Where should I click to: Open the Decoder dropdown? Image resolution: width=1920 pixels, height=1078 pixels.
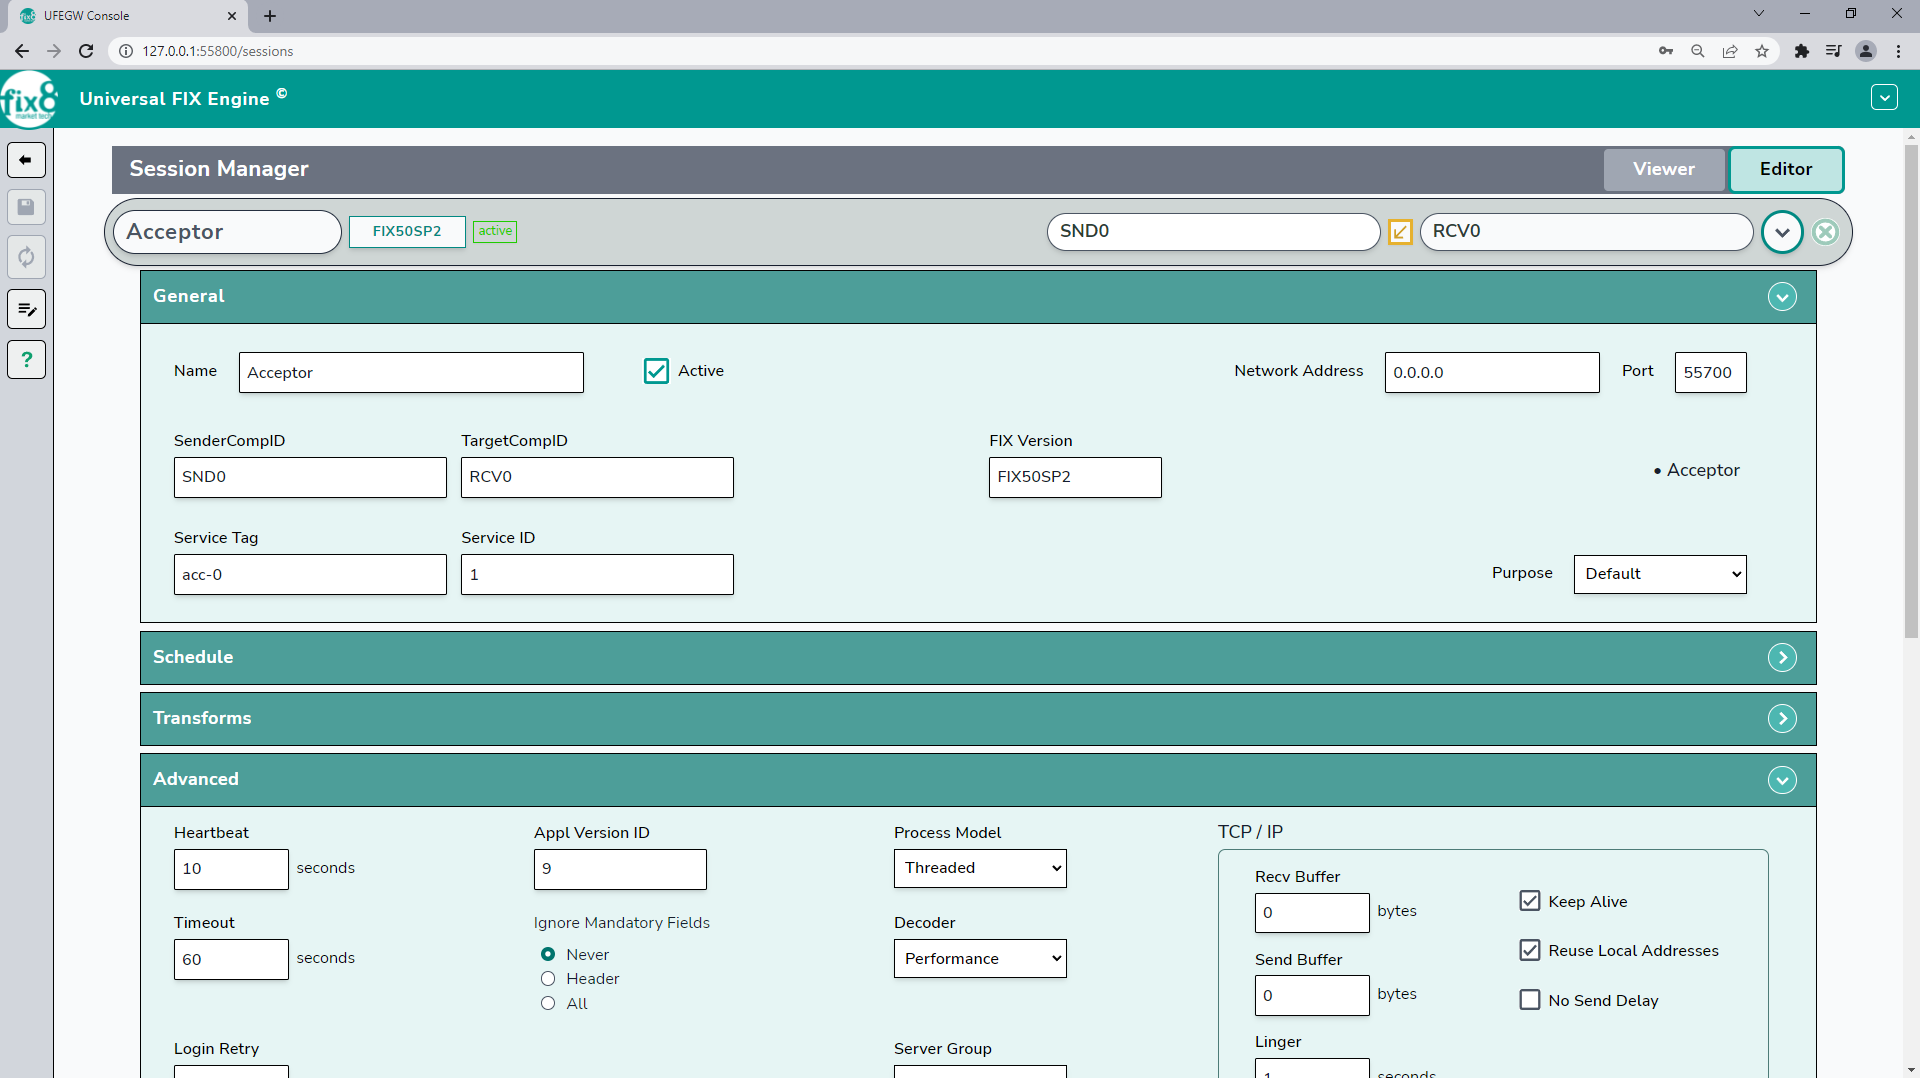(980, 958)
